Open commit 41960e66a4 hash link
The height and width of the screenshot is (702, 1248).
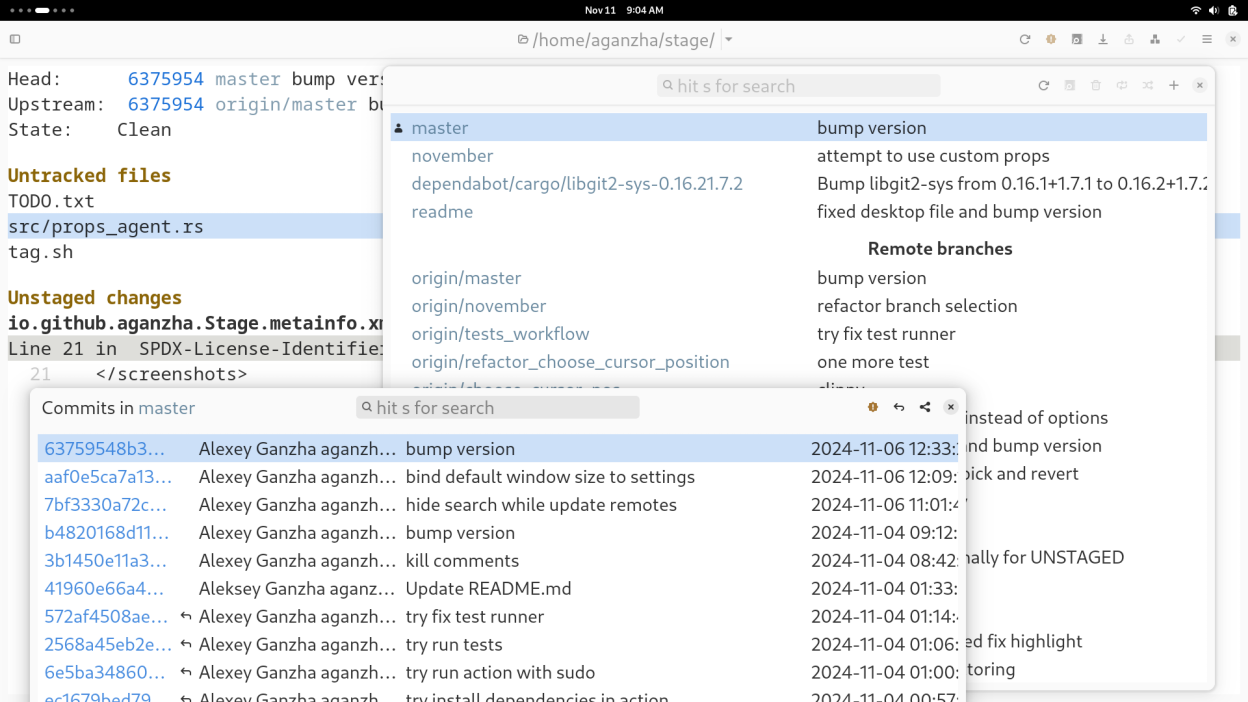click(104, 589)
